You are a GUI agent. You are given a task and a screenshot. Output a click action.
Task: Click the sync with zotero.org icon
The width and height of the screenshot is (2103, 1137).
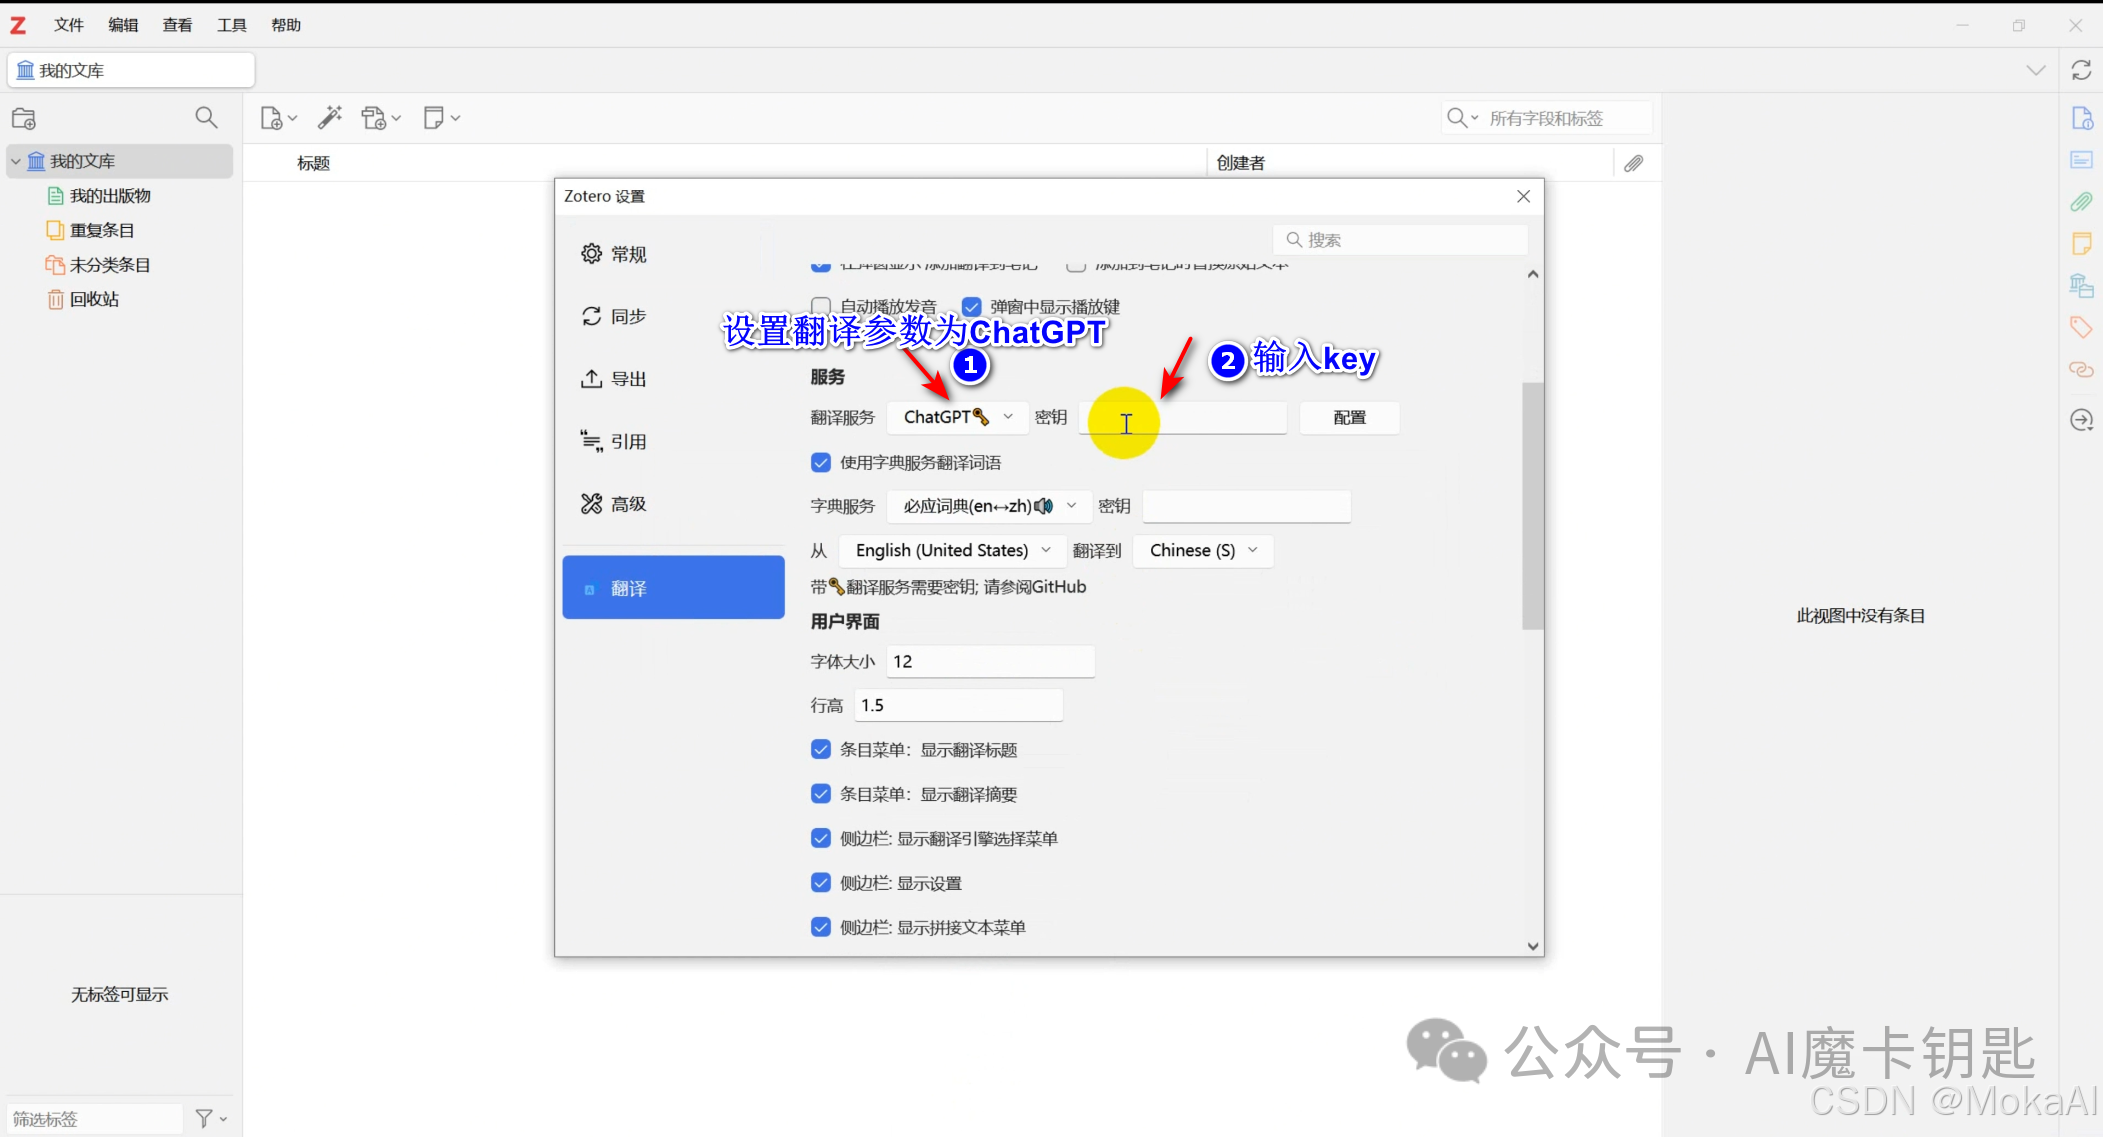click(2082, 70)
